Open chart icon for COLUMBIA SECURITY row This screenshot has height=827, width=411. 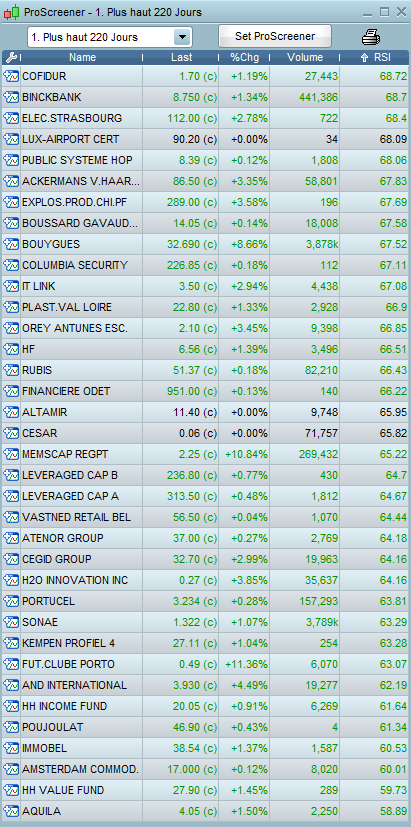(11, 265)
